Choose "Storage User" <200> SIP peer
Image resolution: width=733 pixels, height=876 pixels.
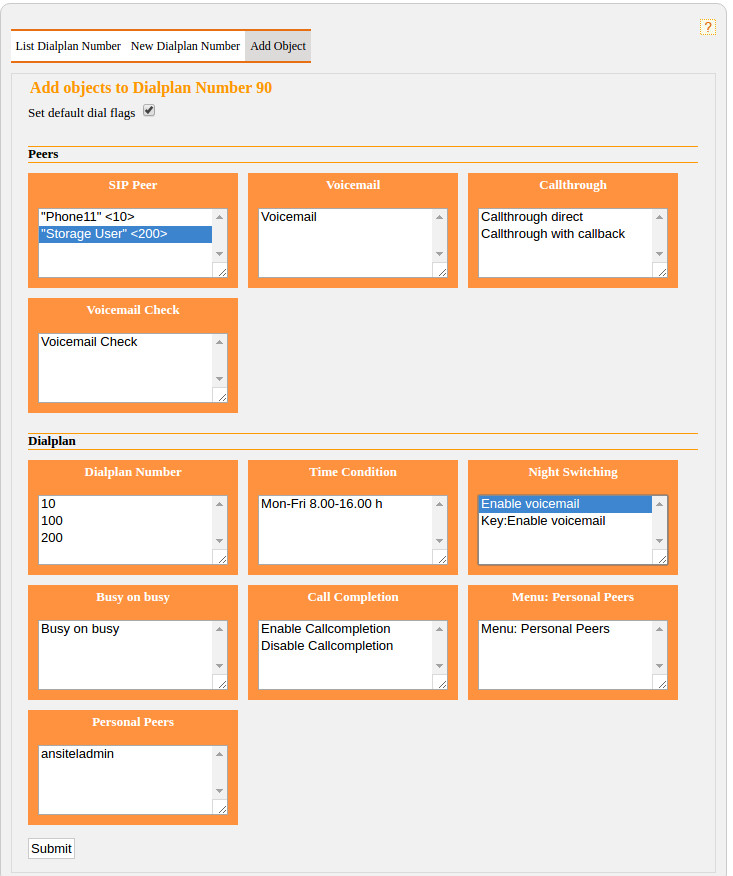click(103, 234)
